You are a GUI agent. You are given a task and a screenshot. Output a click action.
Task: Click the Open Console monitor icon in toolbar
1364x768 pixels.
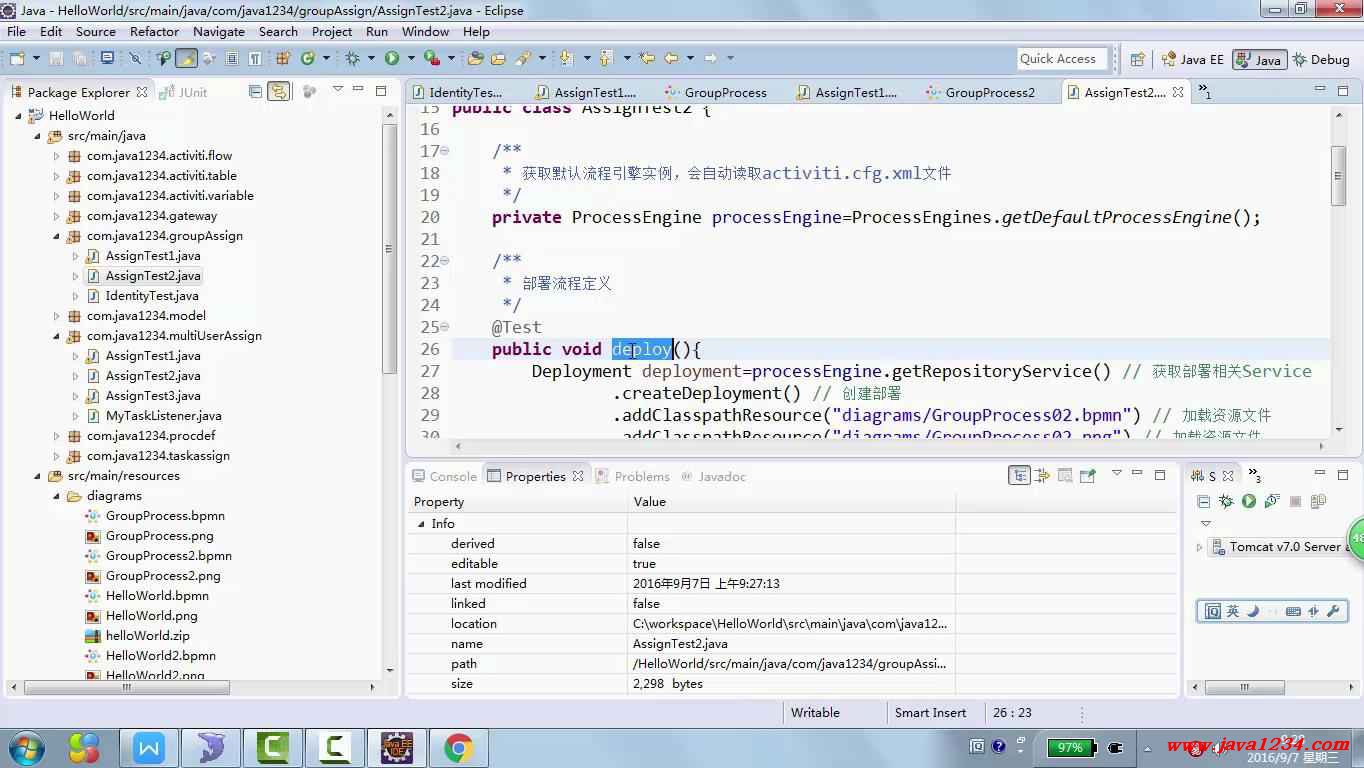pos(107,59)
